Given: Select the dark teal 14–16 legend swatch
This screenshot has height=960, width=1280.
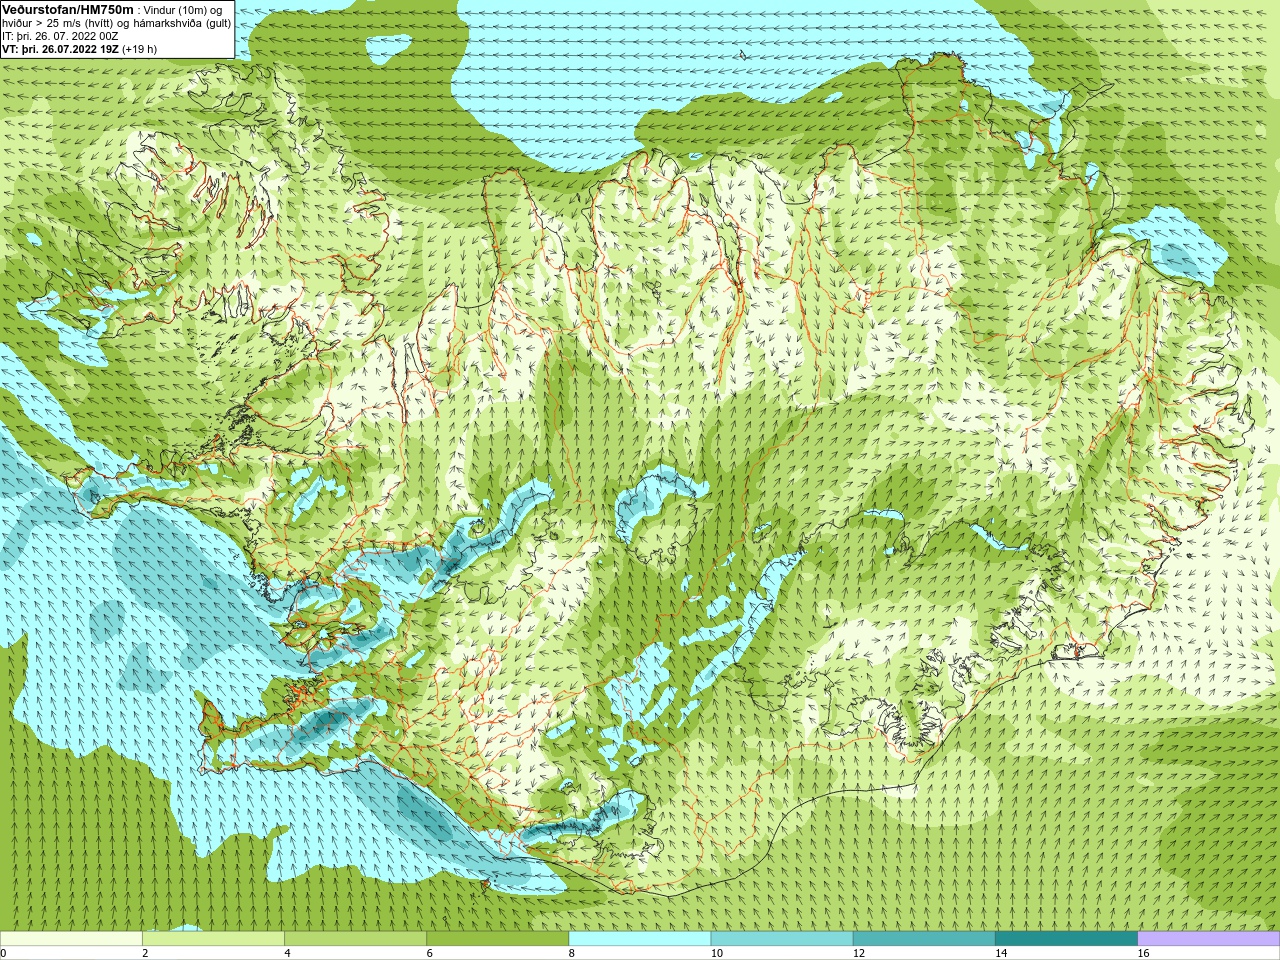Looking at the screenshot, I should pos(1066,939).
